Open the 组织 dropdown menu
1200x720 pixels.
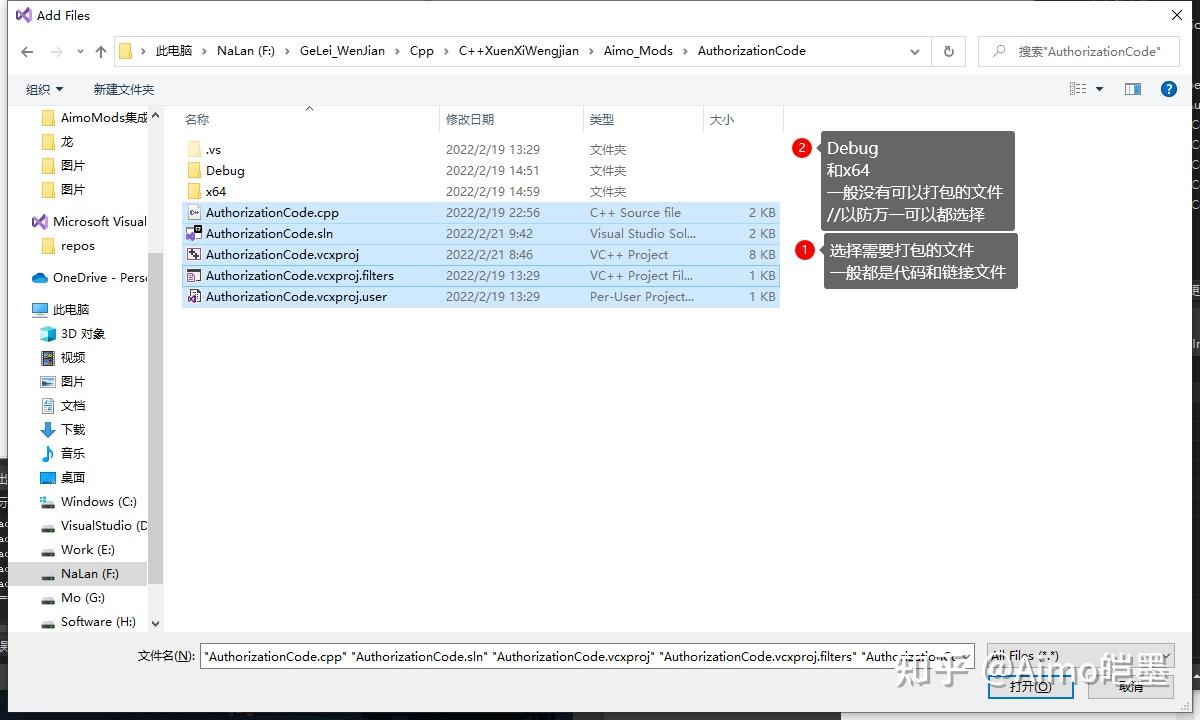(42, 88)
